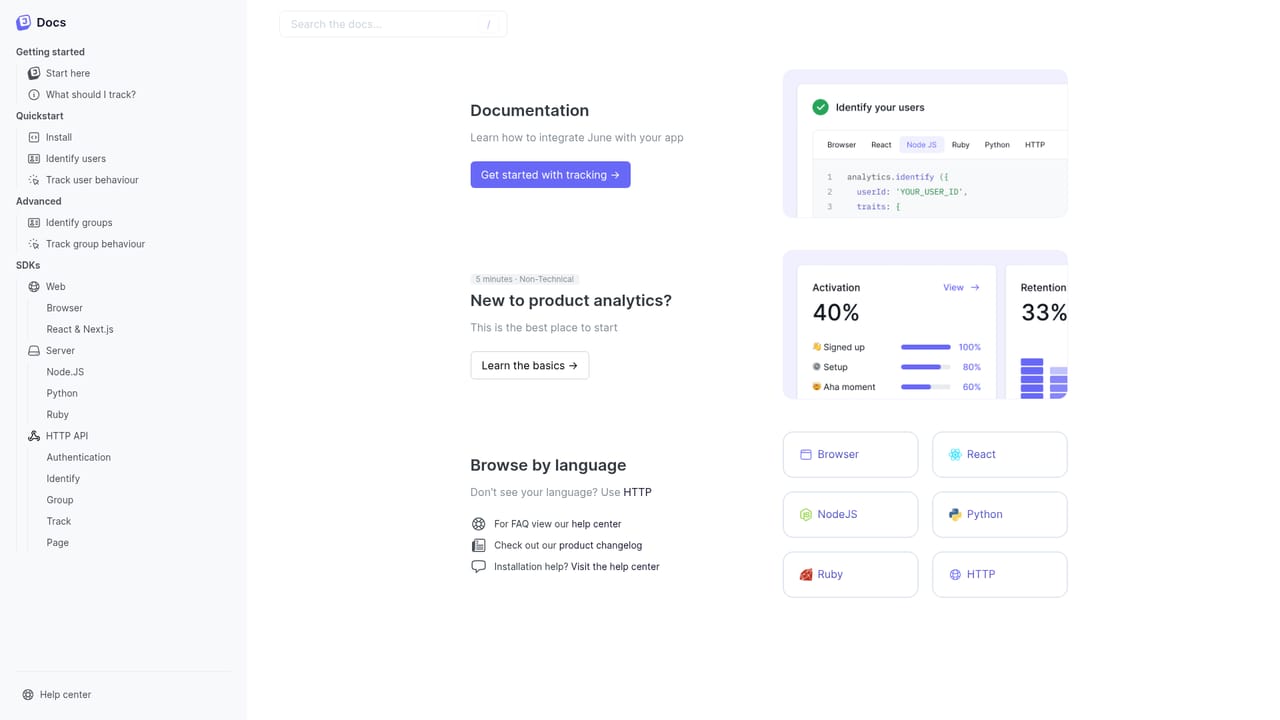Viewport: 1280px width, 720px height.
Task: Open React & Next.js in sidebar
Action: (80, 329)
